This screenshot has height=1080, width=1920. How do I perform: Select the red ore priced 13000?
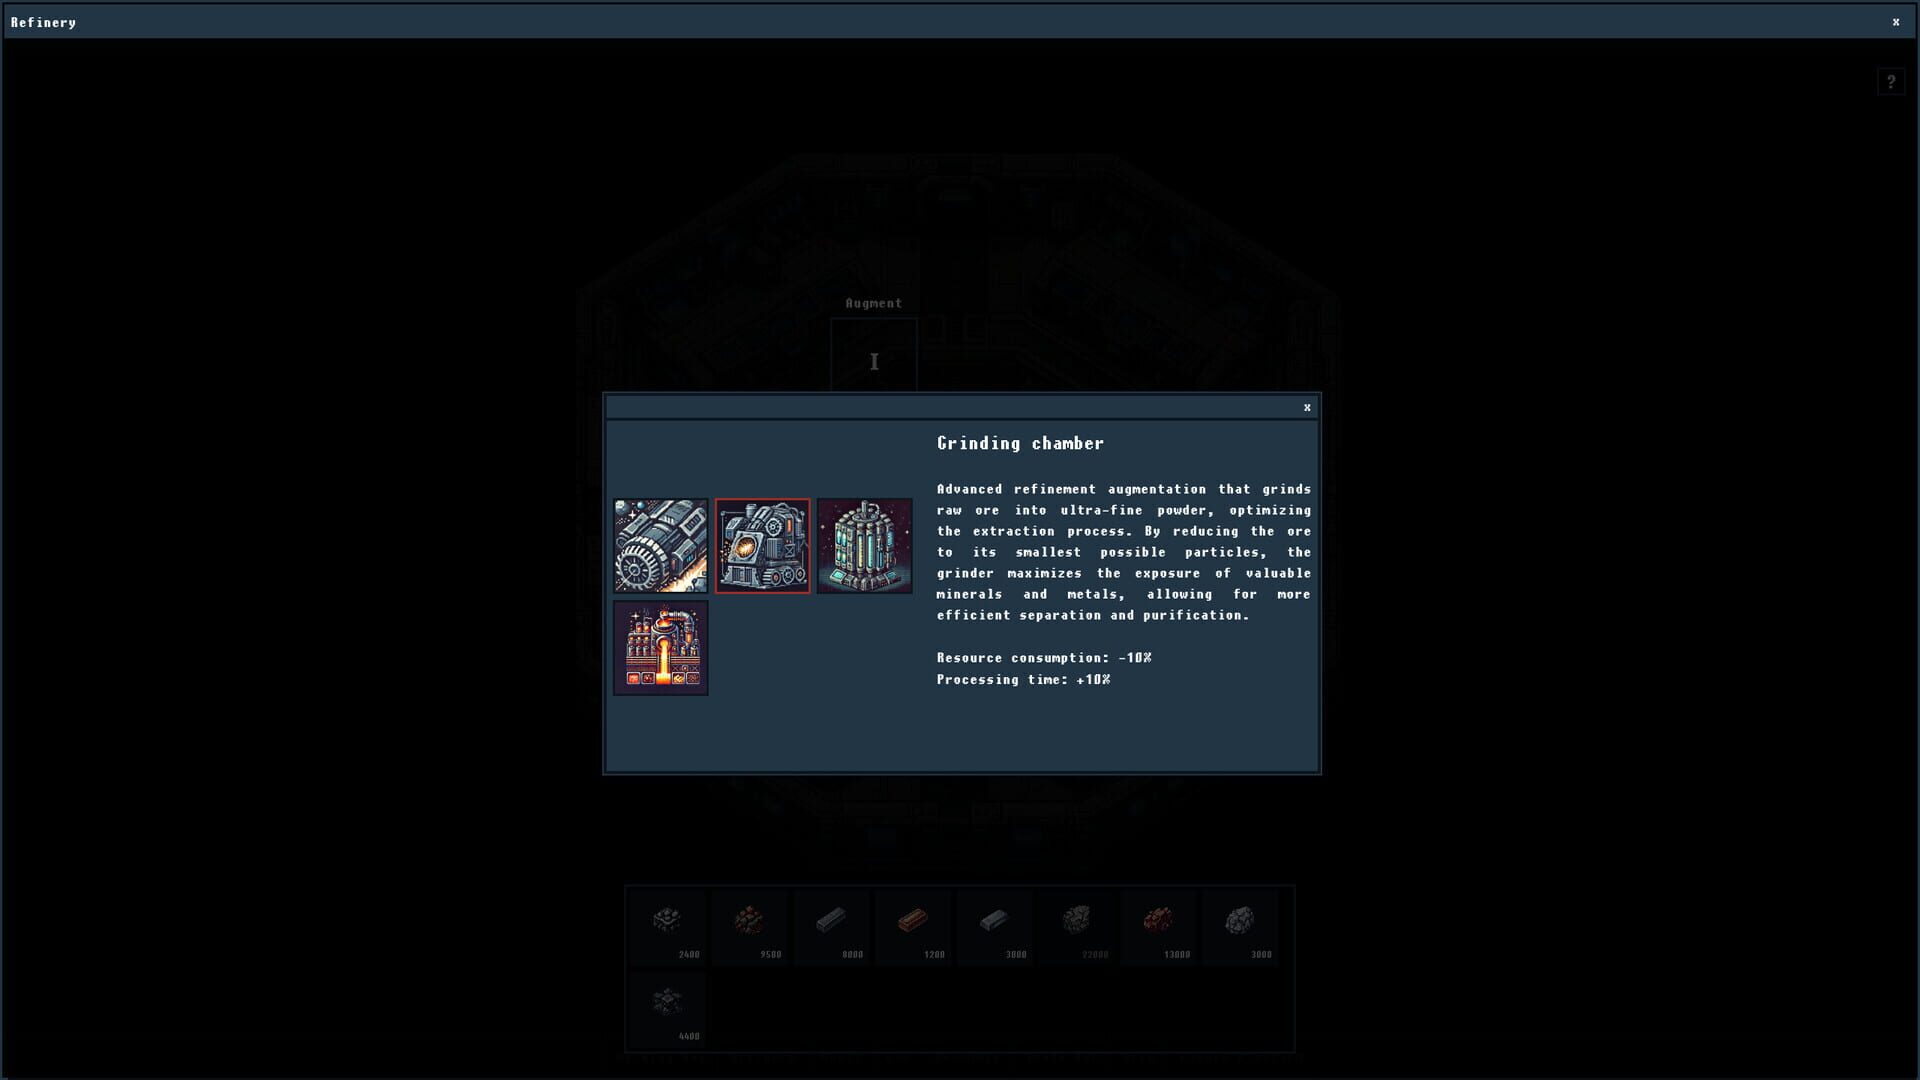pos(1158,925)
